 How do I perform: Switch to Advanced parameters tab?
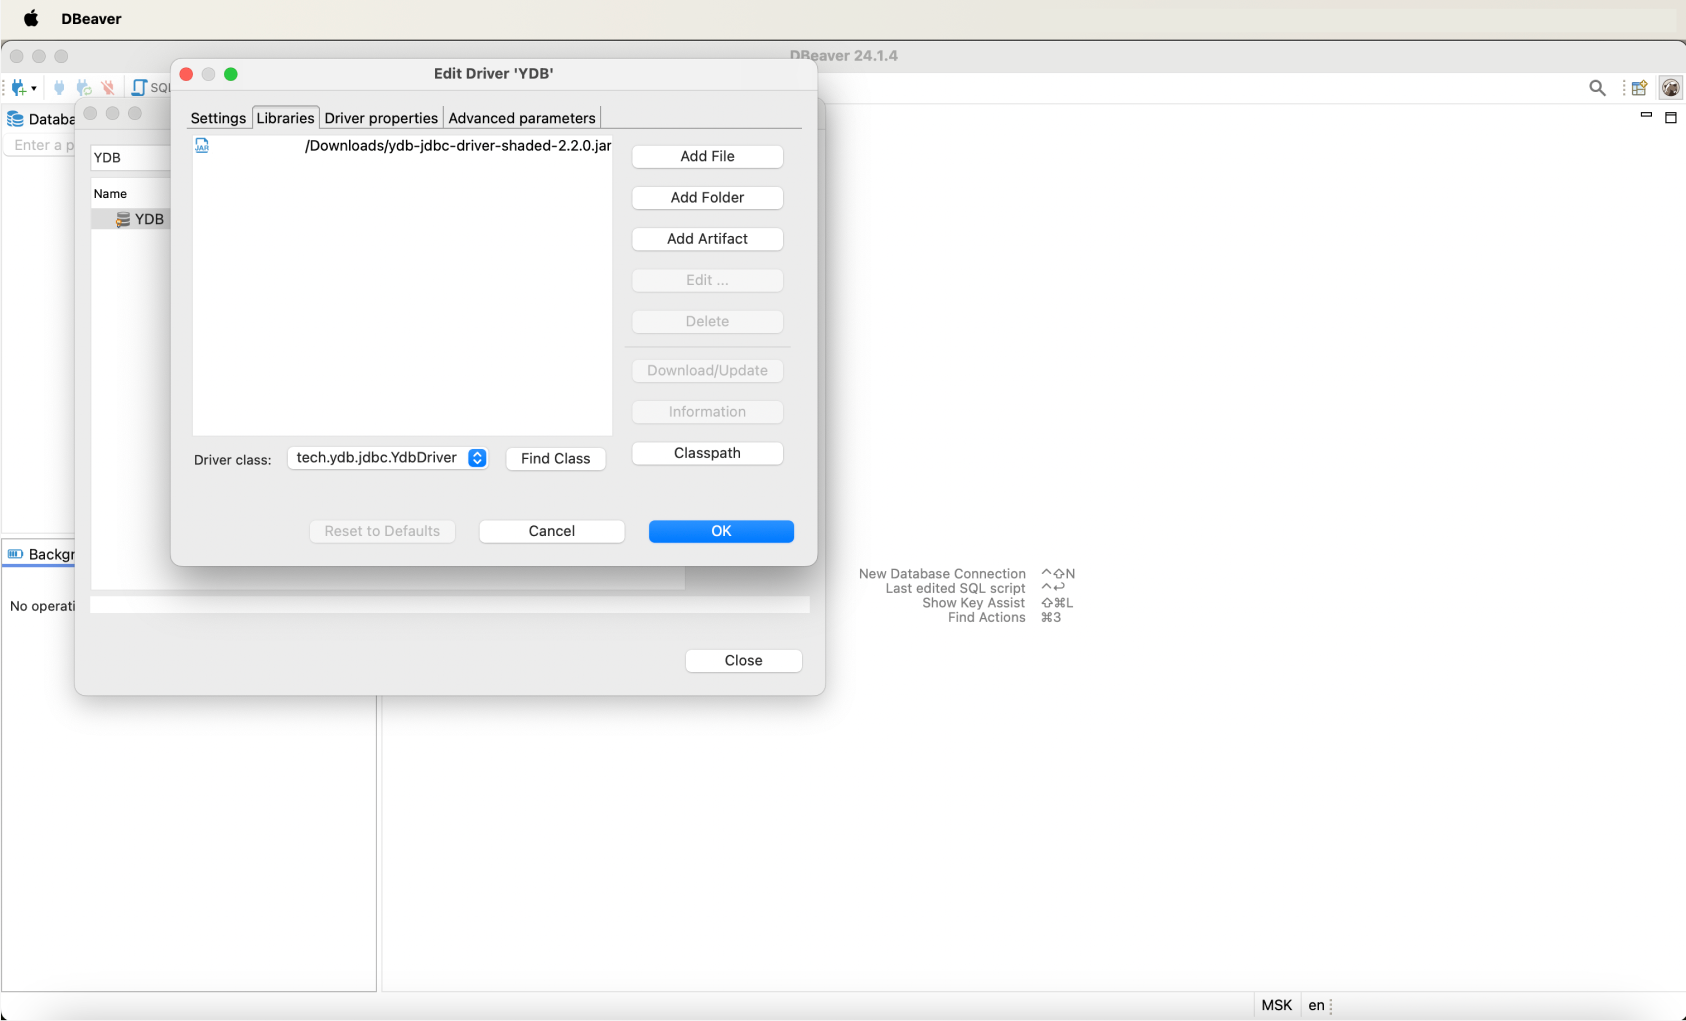coord(521,118)
